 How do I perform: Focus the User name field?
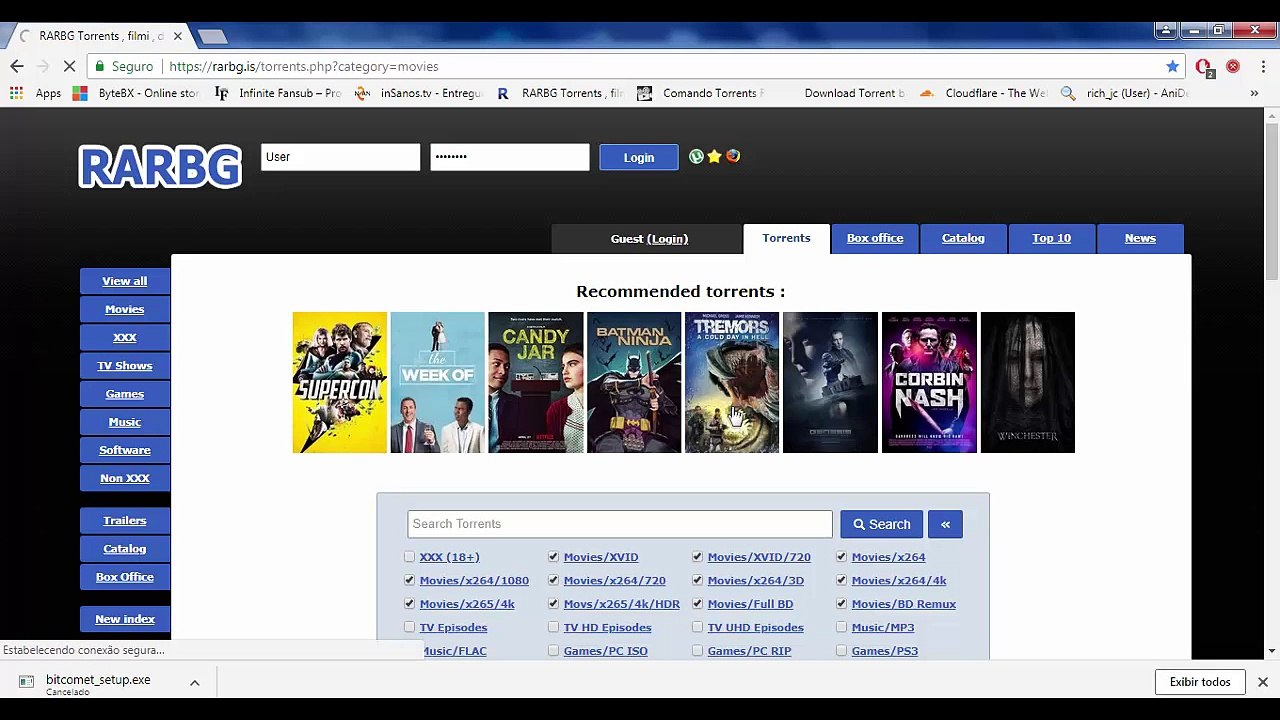click(340, 157)
